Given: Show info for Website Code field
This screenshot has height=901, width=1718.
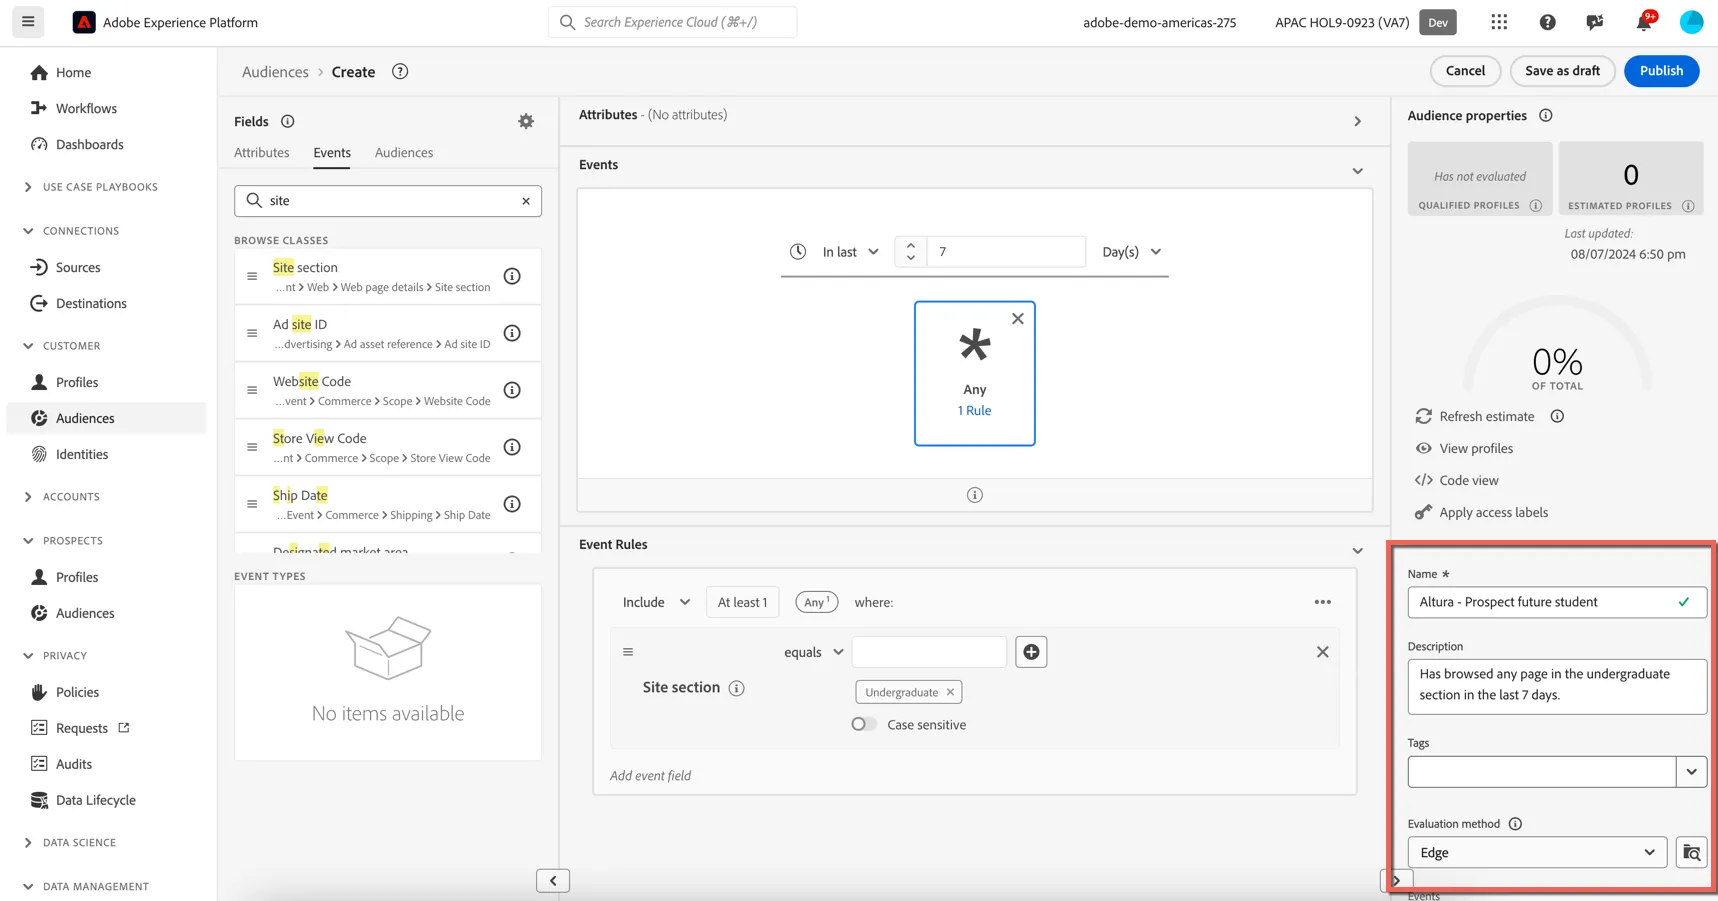Looking at the screenshot, I should pos(512,390).
